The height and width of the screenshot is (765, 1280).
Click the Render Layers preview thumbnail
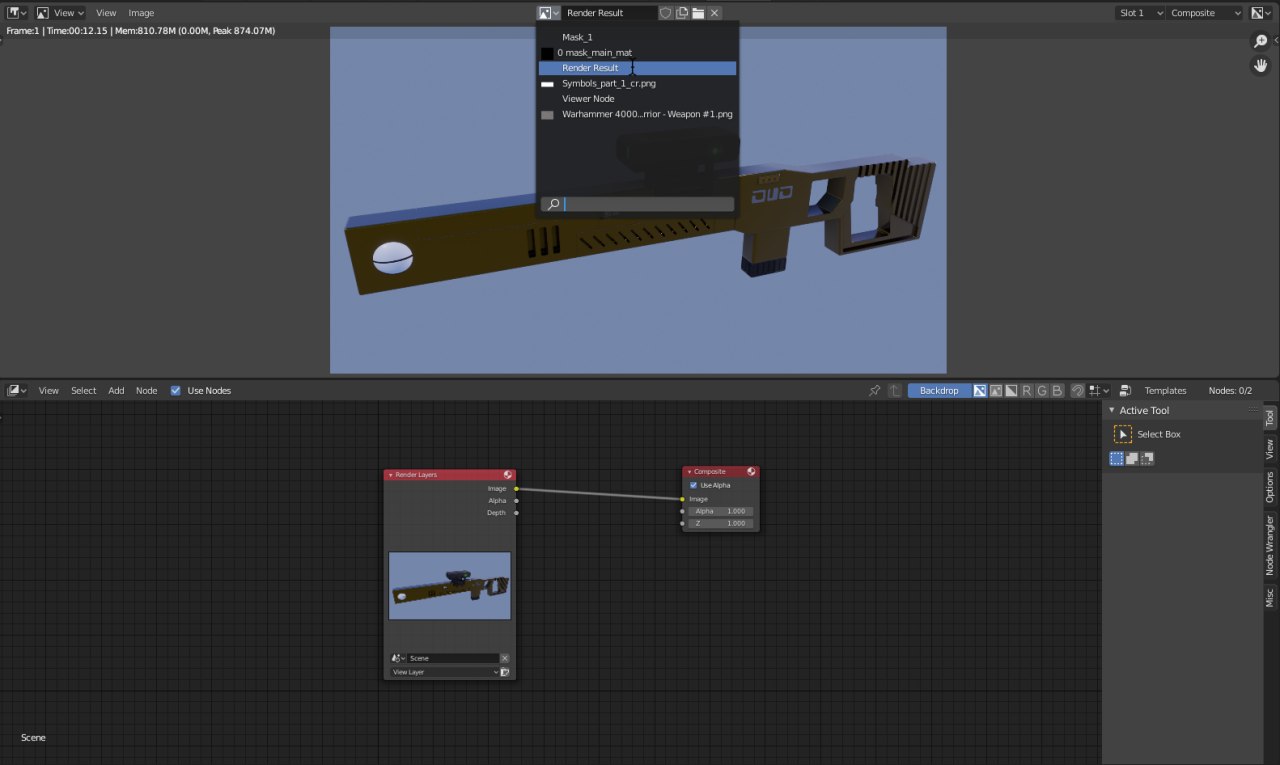click(450, 586)
